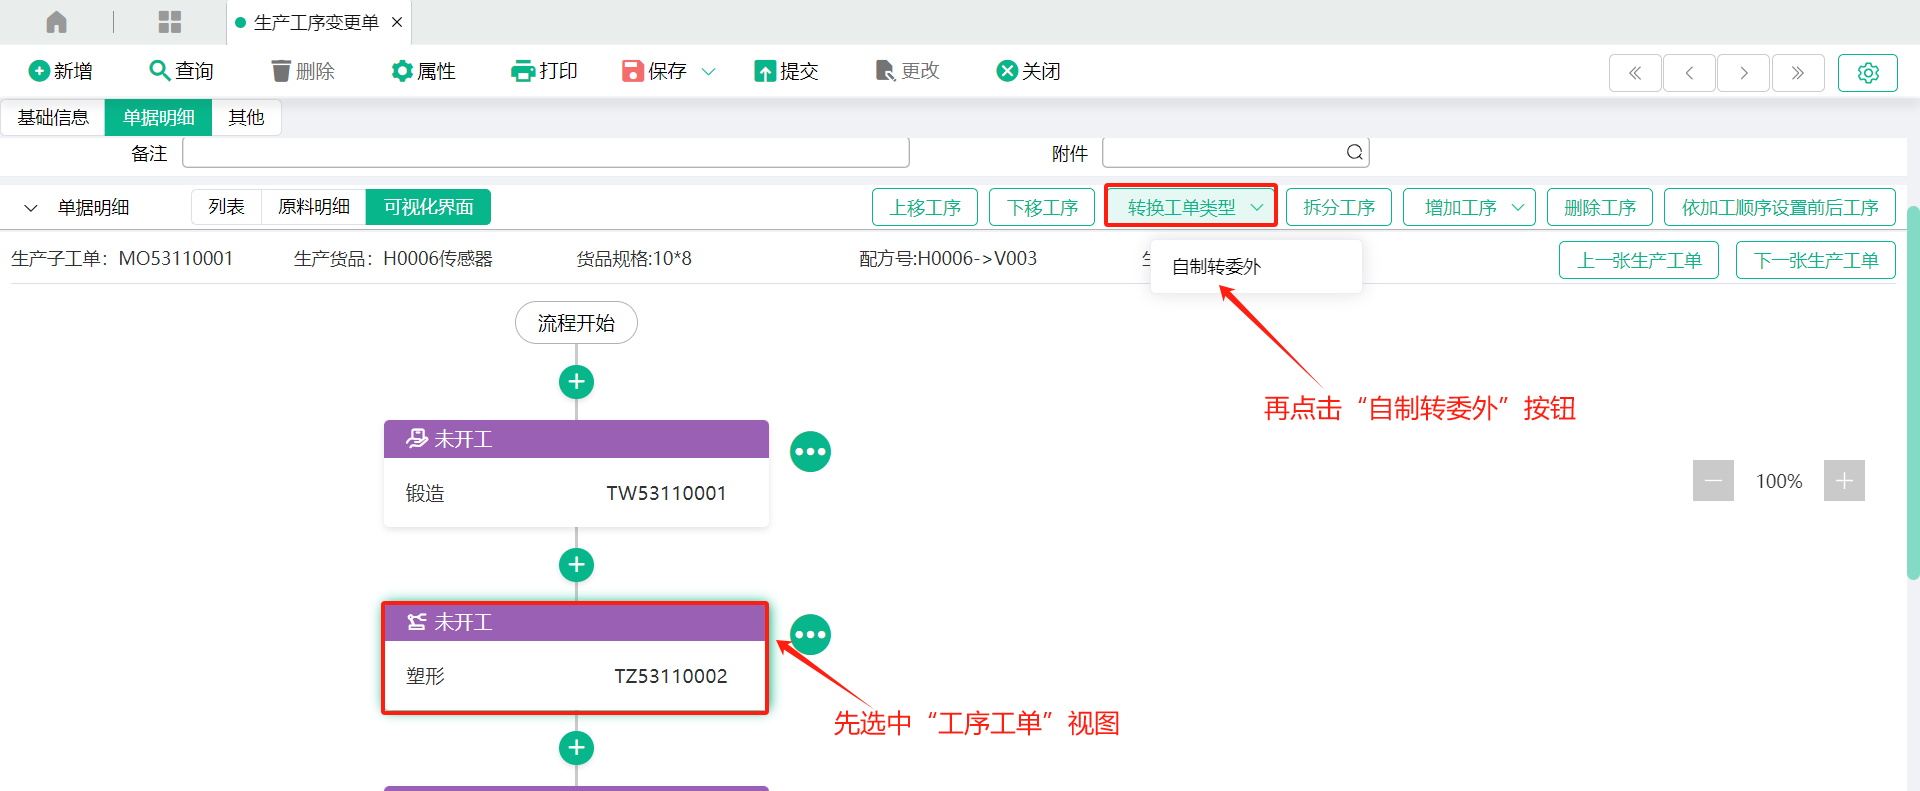Expand the 保存 dropdown arrow
Viewport: 1920px width, 791px height.
(709, 71)
